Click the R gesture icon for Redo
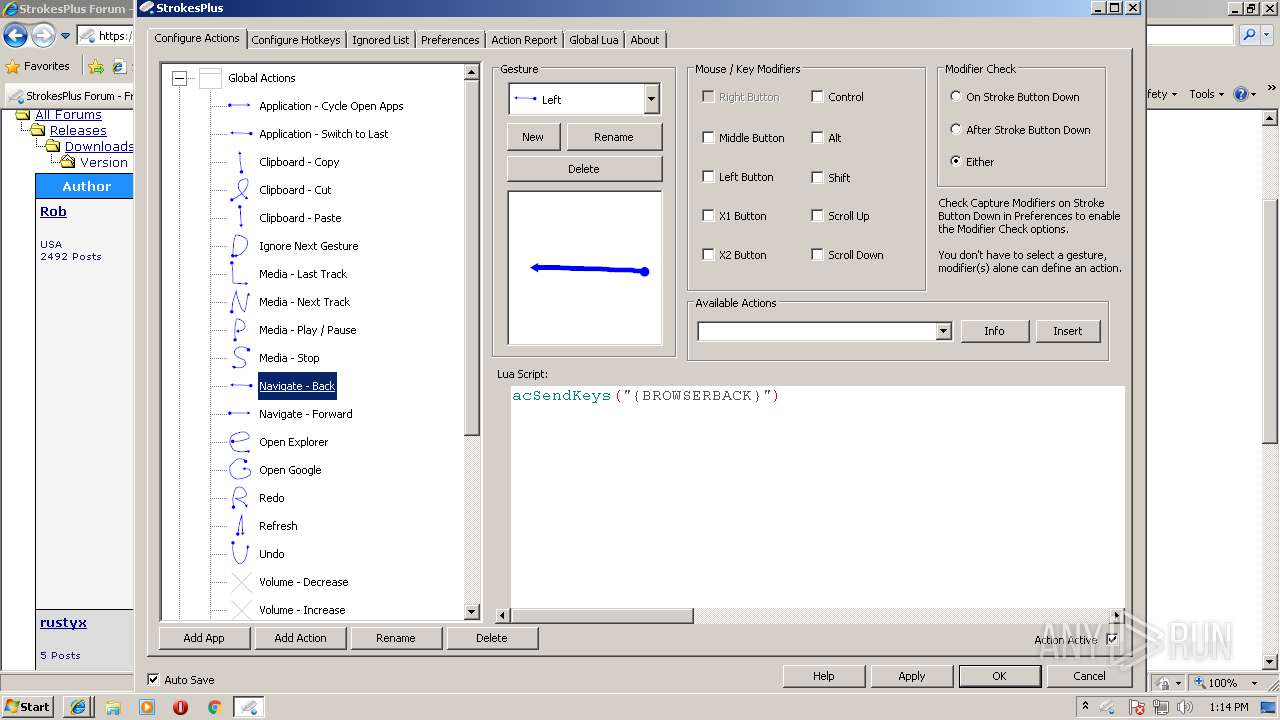 tap(240, 497)
